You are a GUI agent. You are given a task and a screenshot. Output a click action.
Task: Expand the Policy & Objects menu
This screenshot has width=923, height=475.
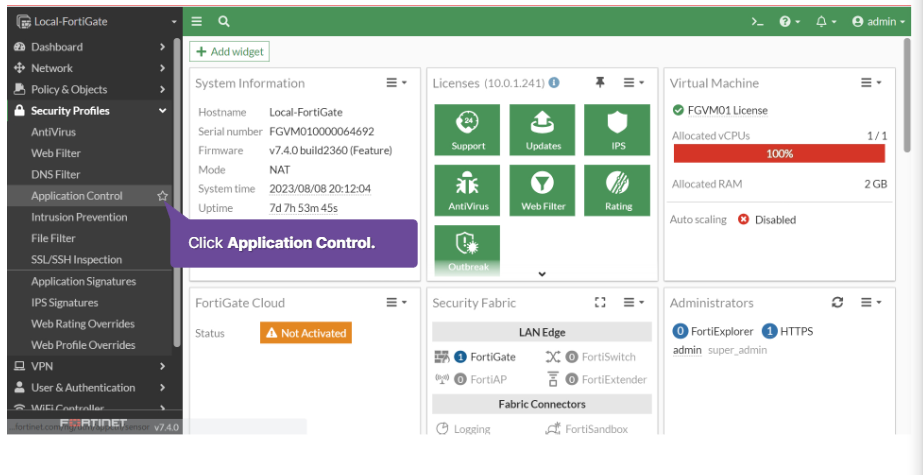pos(90,89)
